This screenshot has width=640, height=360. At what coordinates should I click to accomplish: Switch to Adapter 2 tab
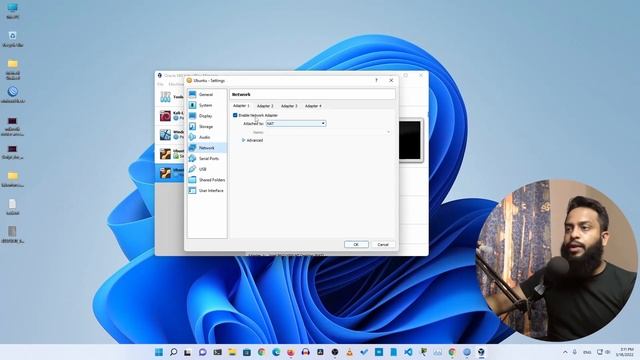265,106
